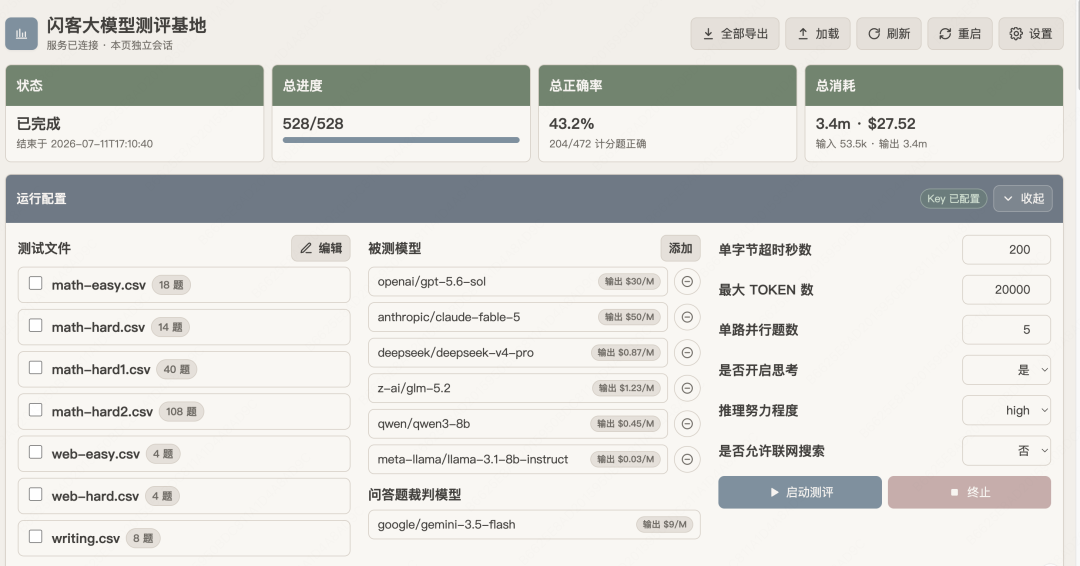Click the 528/528 progress value

[313, 124]
